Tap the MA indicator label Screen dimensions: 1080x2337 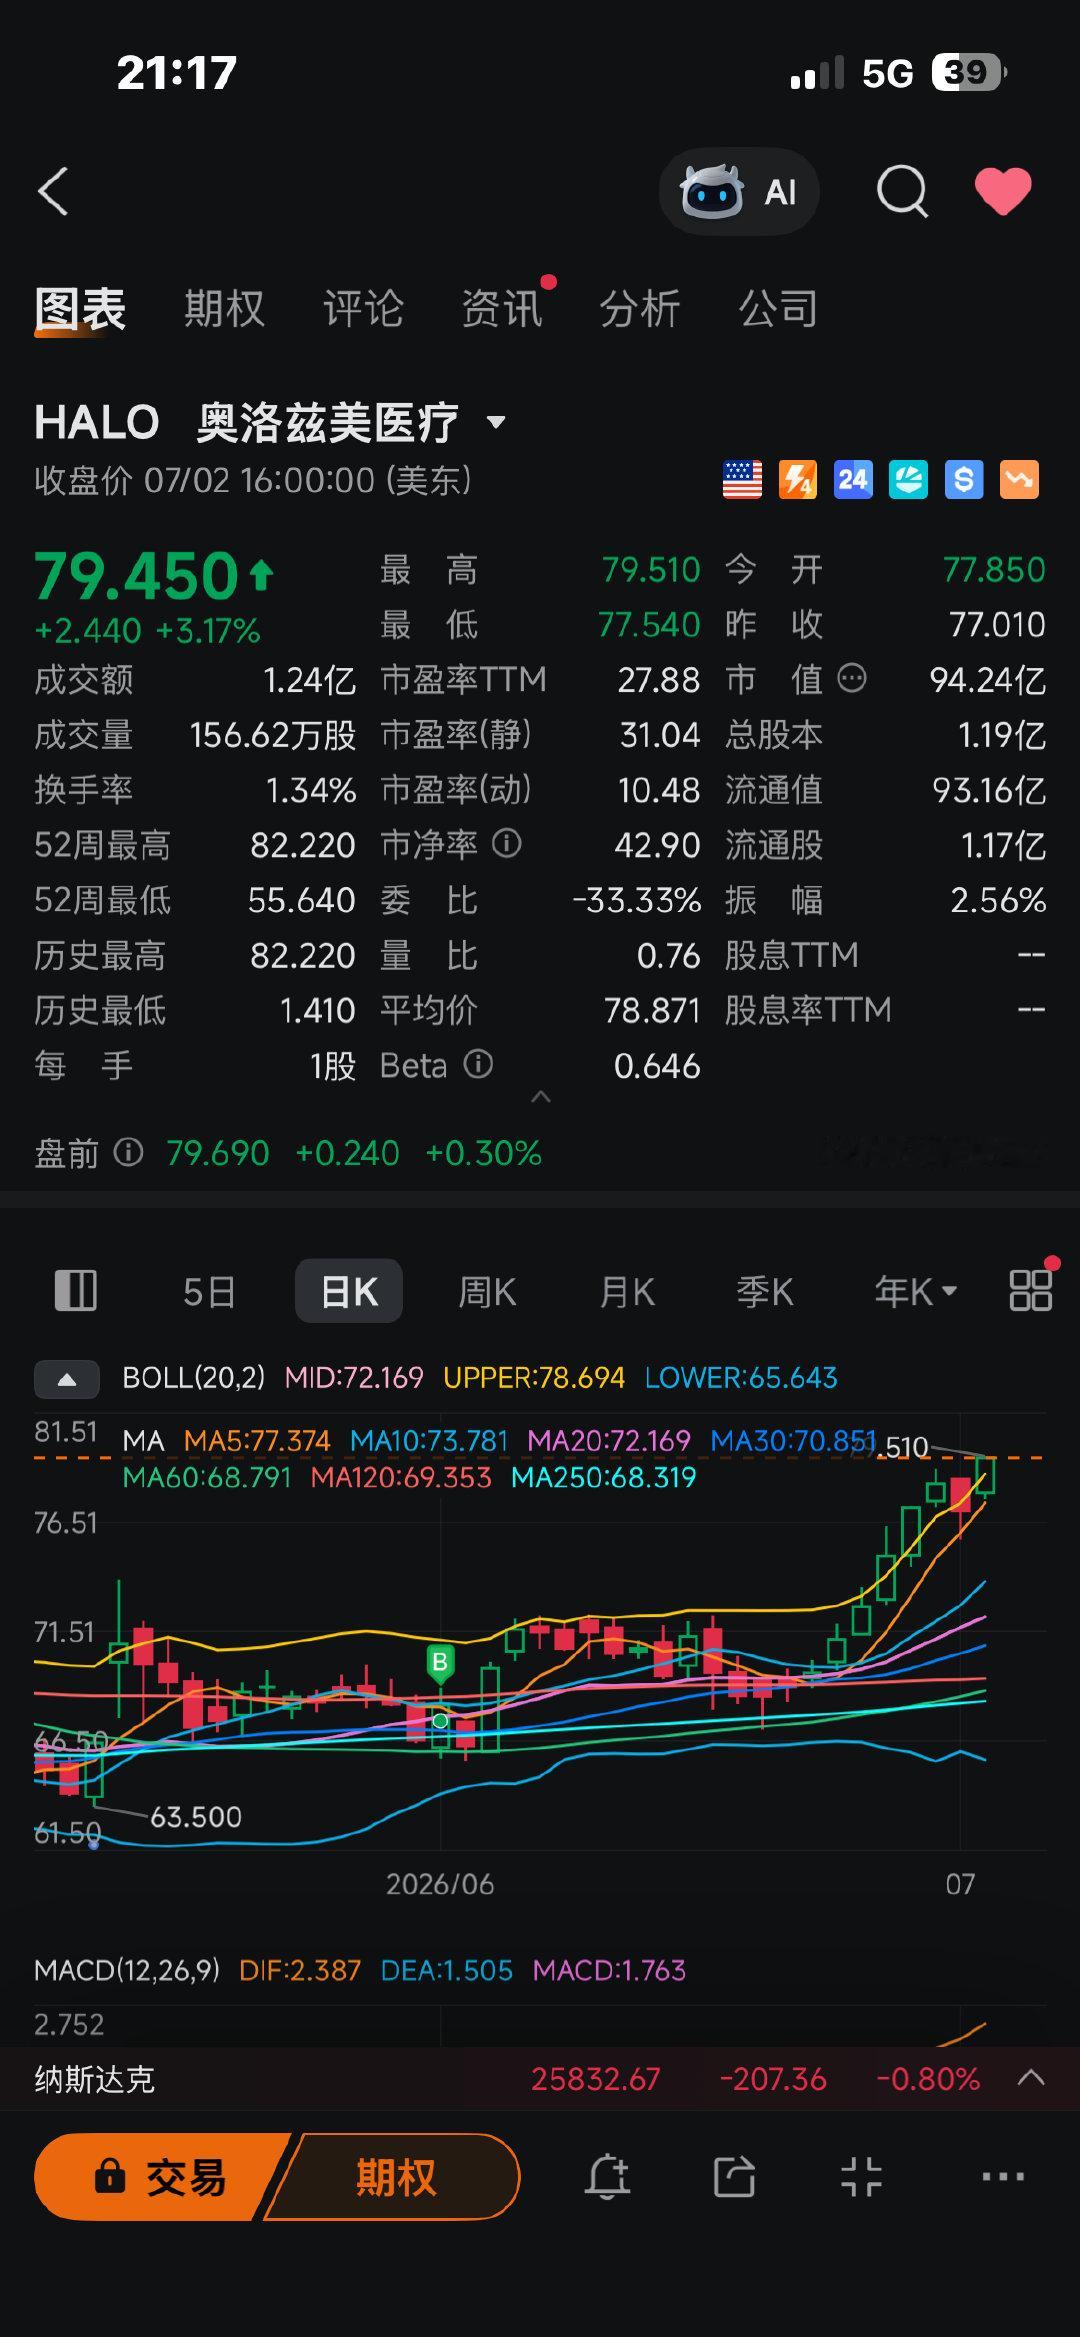pyautogui.click(x=143, y=1441)
